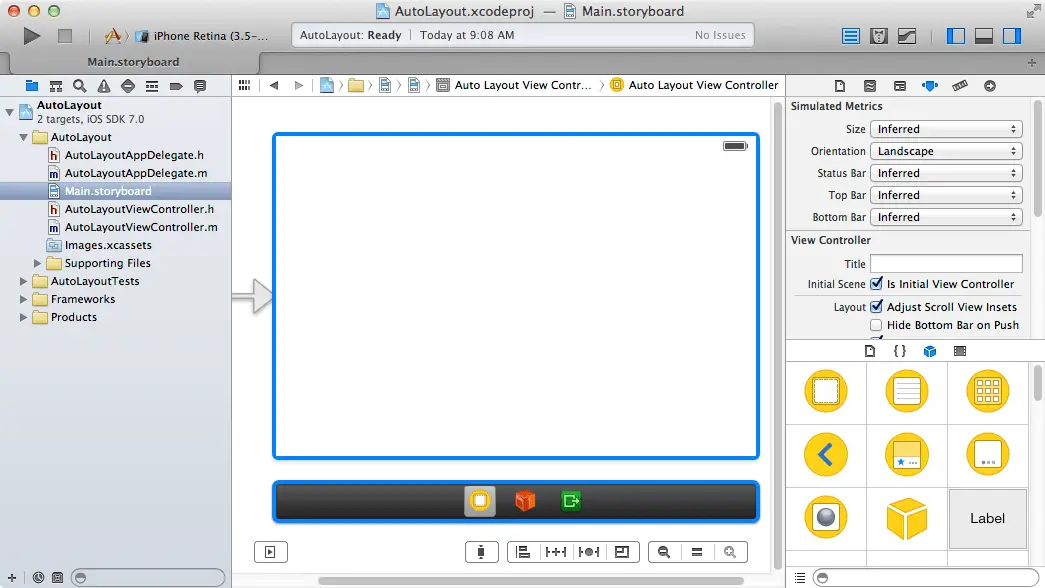This screenshot has height=588, width=1045.
Task: Select the Assistant editor icon
Action: [879, 36]
